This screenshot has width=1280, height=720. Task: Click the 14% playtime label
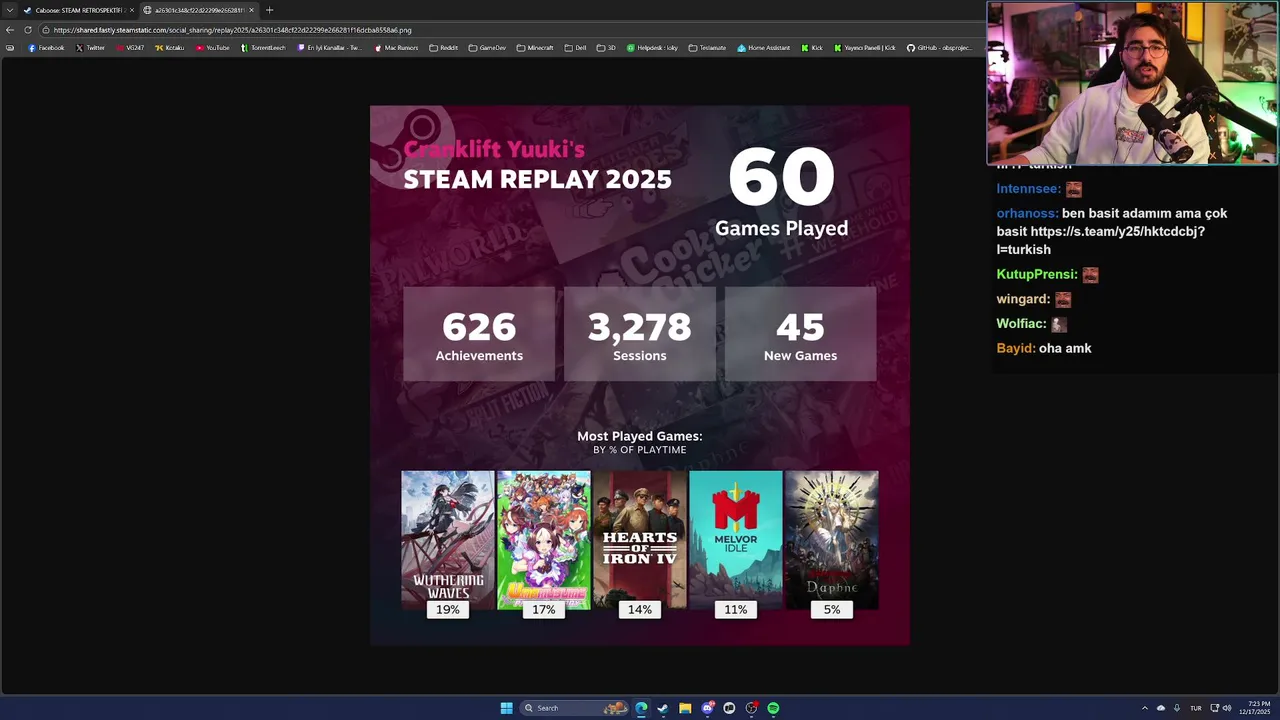click(x=640, y=609)
